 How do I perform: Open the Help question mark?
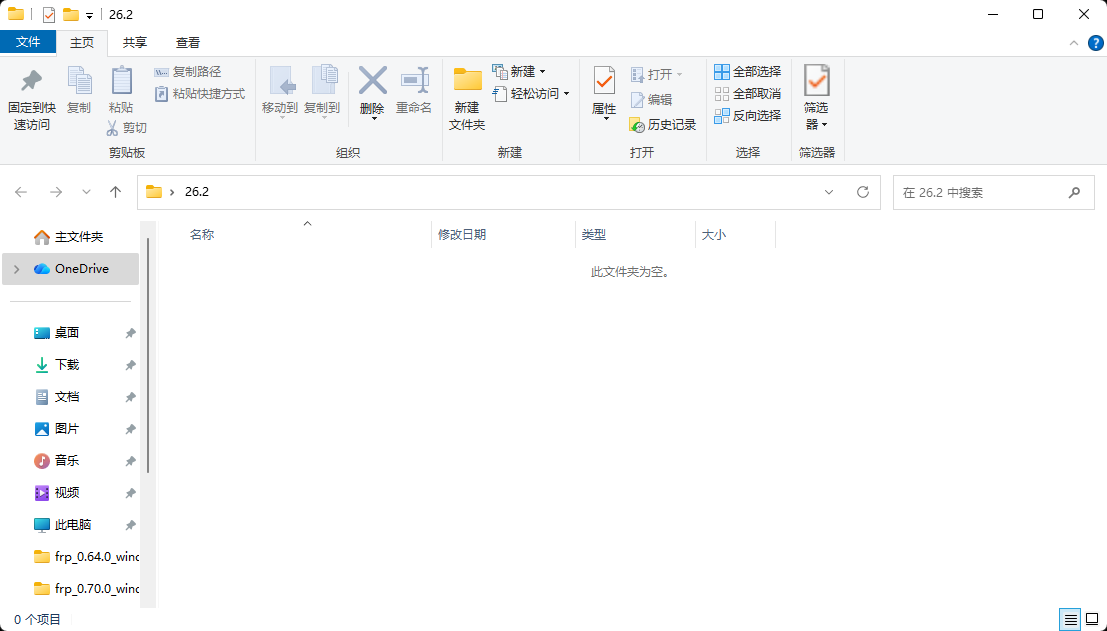pos(1095,43)
